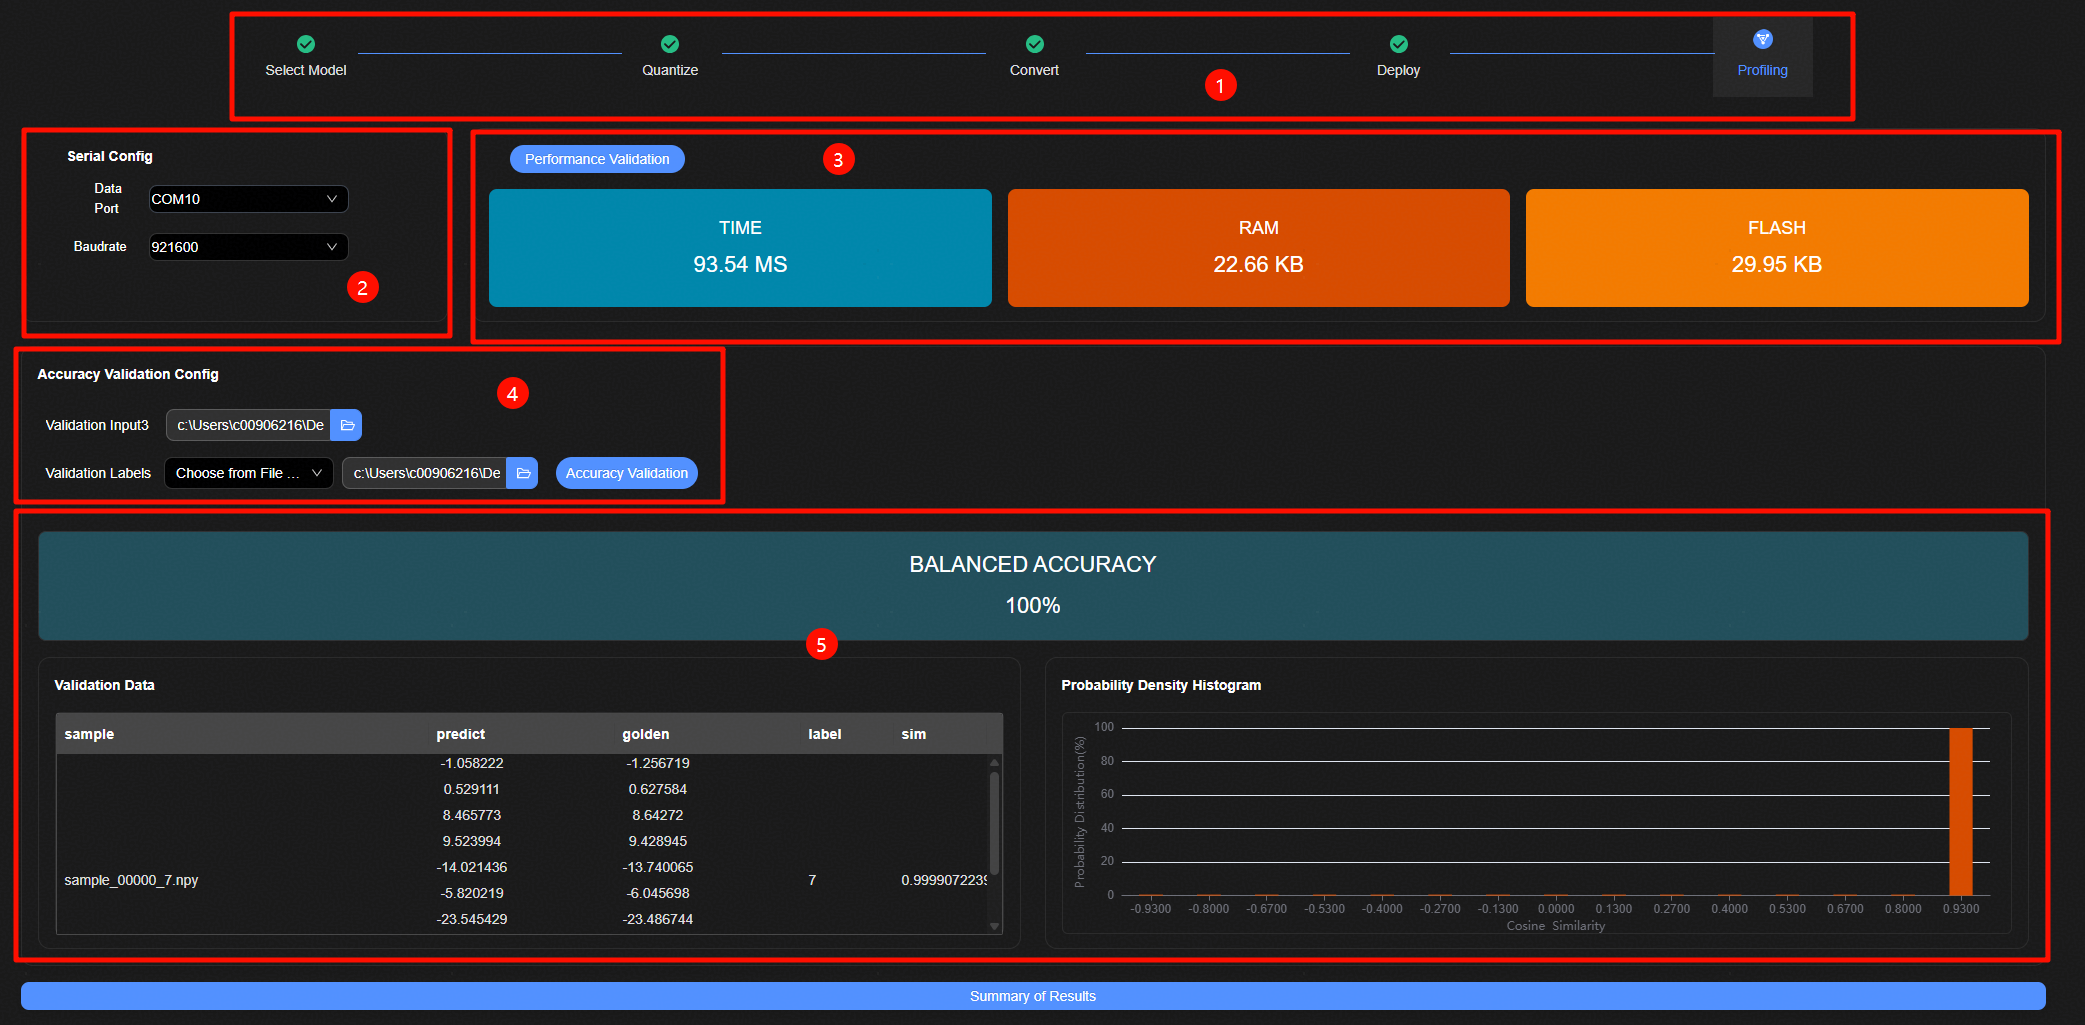Click the Deploy step checkmark icon
Image resolution: width=2085 pixels, height=1025 pixels.
tap(1398, 44)
